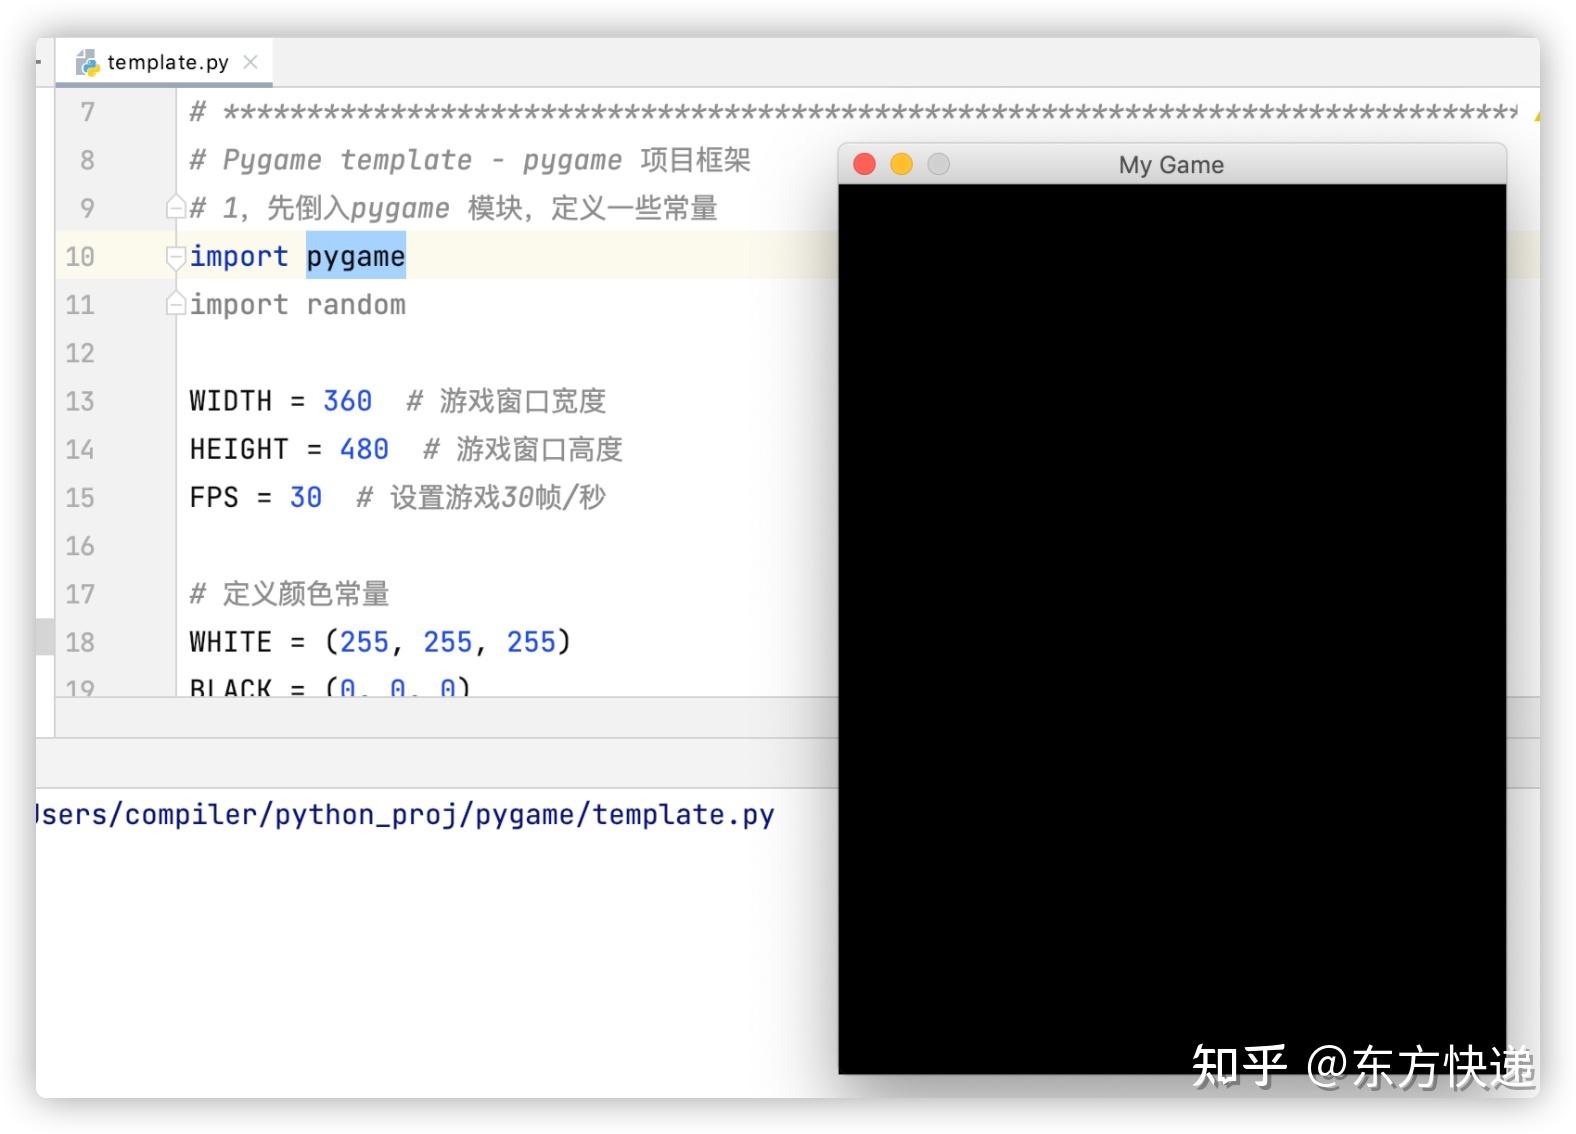Toggle the fold end marker at line 11
Viewport: 1576px width, 1134px height.
[x=176, y=304]
